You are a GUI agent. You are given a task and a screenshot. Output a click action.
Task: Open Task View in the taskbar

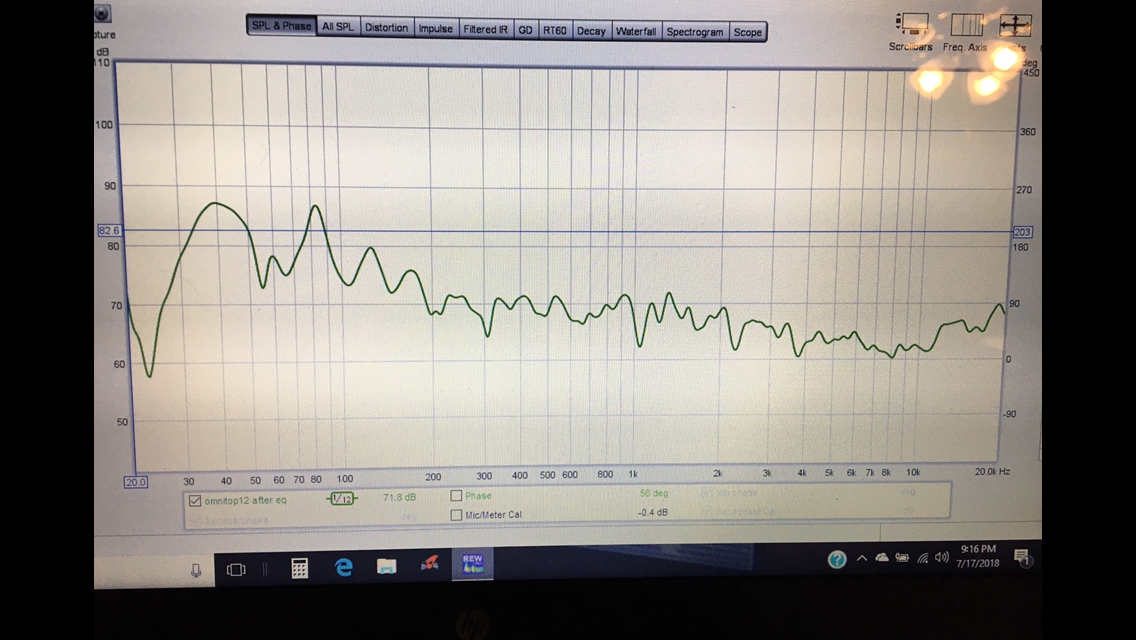click(x=236, y=569)
